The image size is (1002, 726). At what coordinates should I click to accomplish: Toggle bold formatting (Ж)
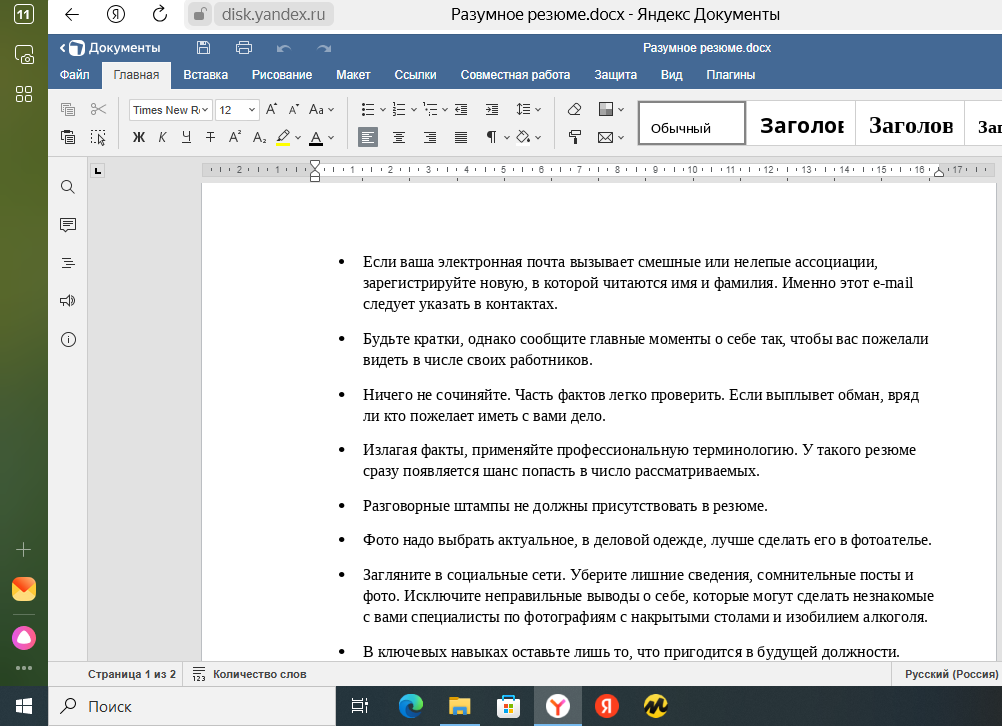tap(139, 137)
